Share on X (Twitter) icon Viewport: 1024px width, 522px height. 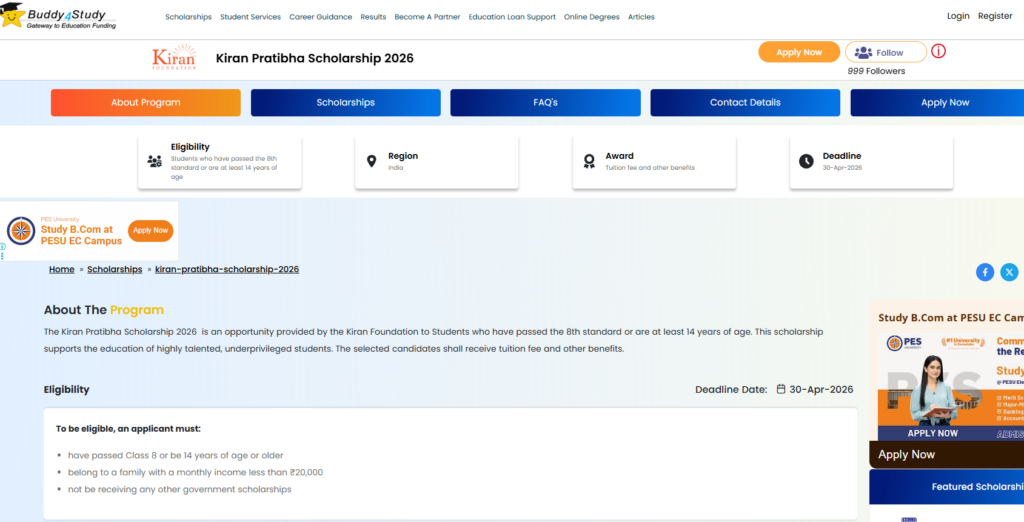coord(1010,272)
